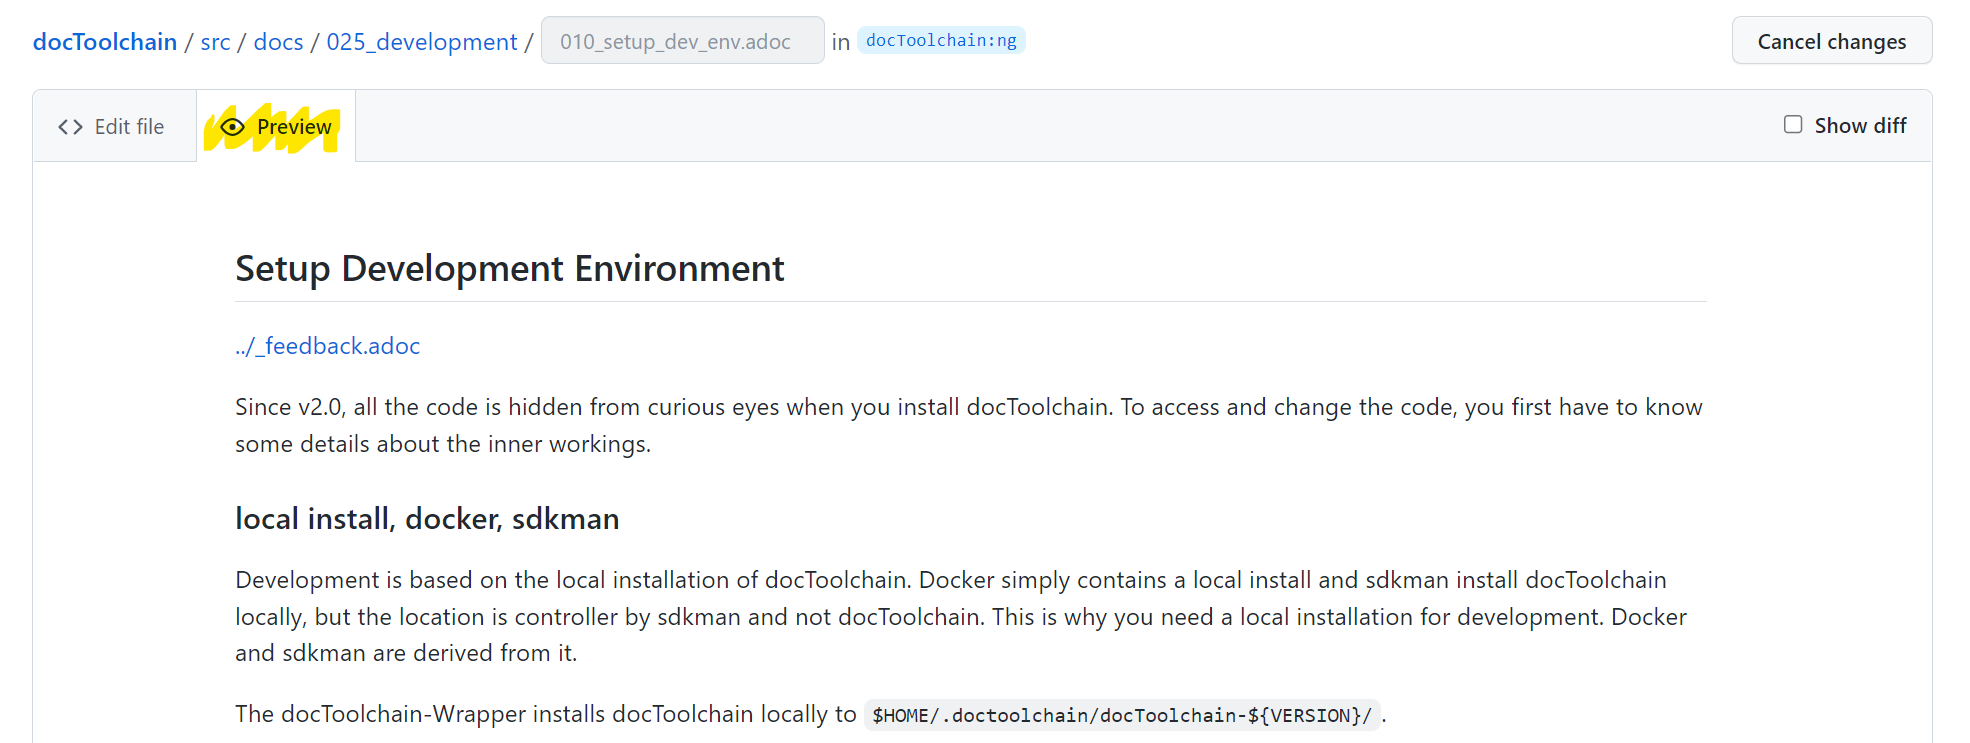Image resolution: width=1970 pixels, height=743 pixels.
Task: Click the docToolchain:ng branch label
Action: (941, 40)
